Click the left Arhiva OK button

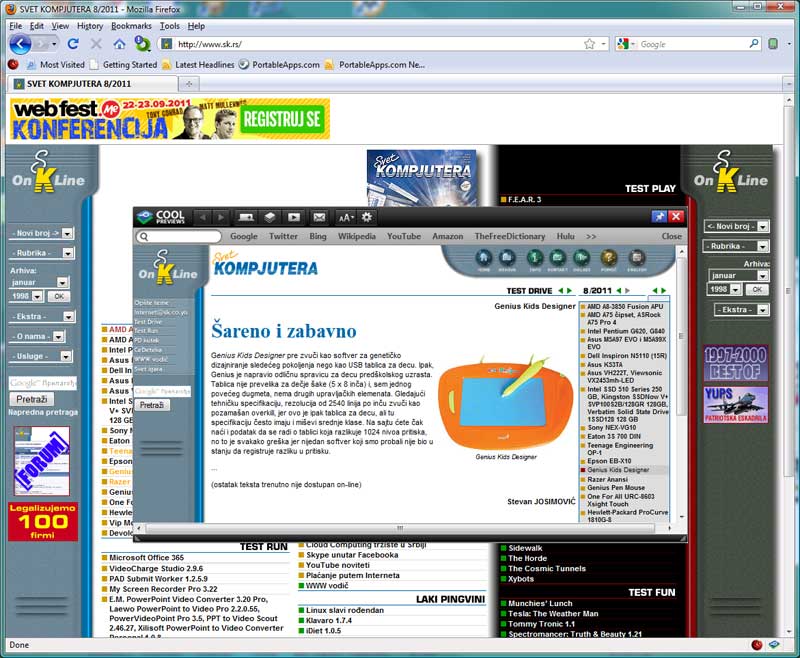pyautogui.click(x=59, y=296)
